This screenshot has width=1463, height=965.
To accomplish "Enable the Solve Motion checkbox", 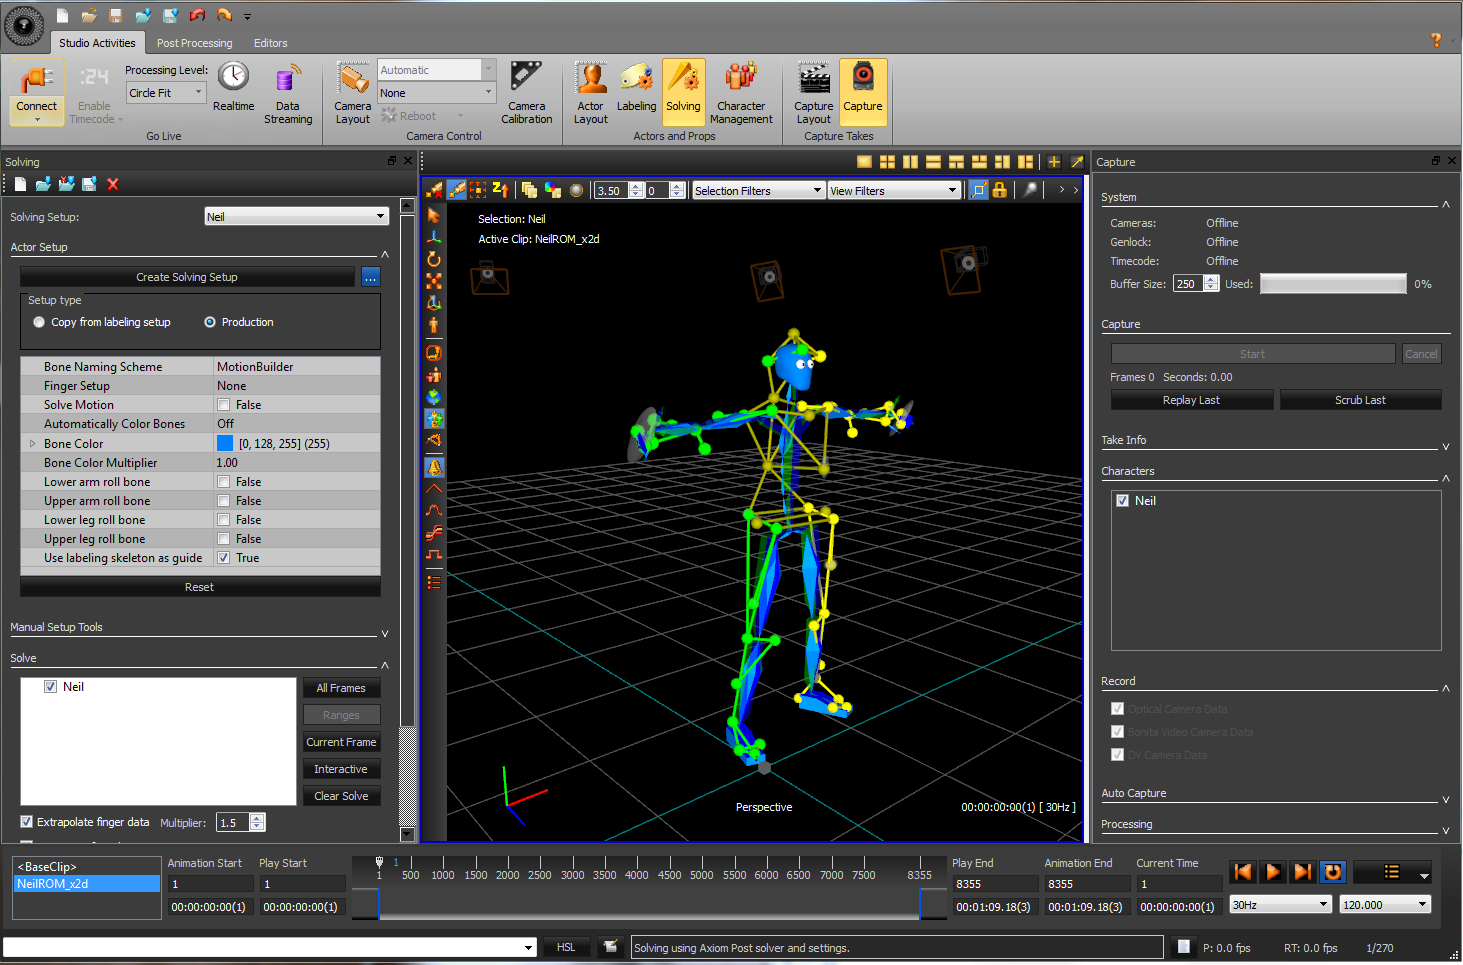I will (224, 405).
